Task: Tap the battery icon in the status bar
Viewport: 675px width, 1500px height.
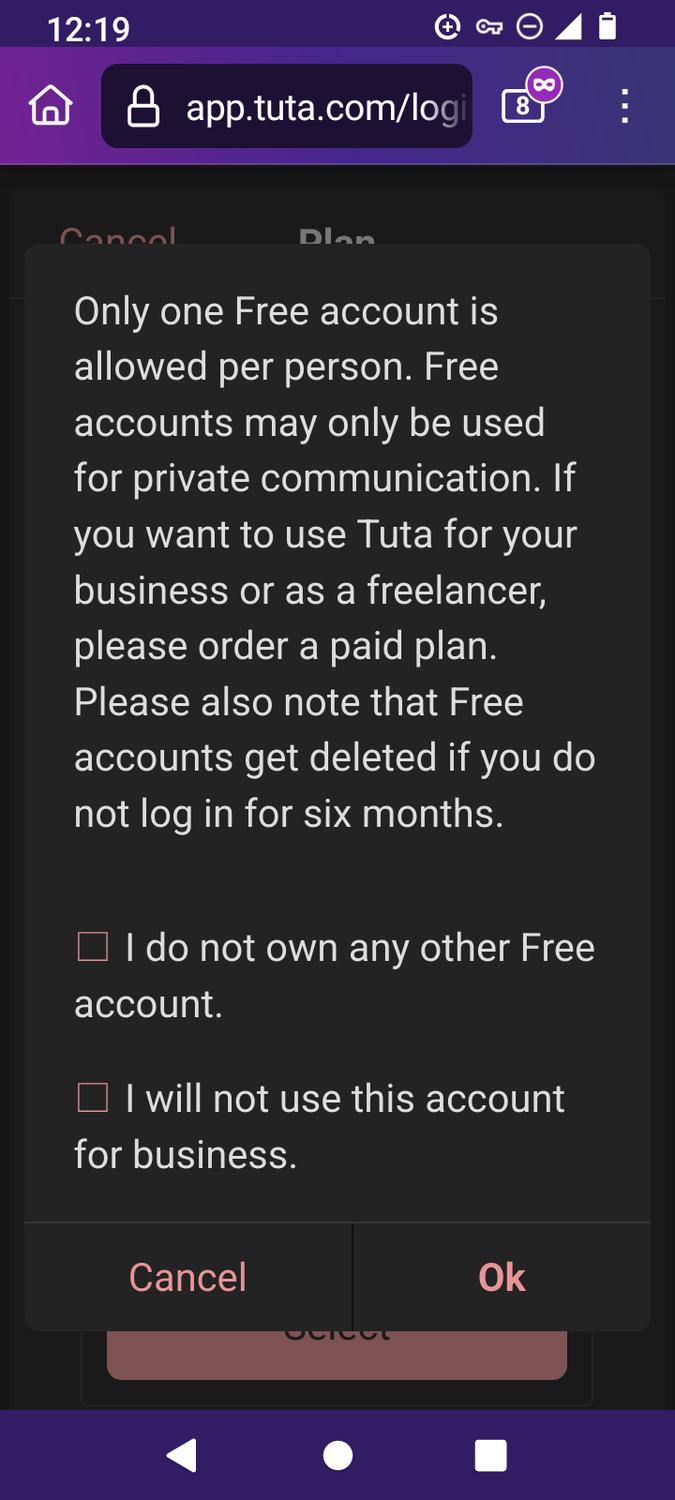Action: [608, 28]
